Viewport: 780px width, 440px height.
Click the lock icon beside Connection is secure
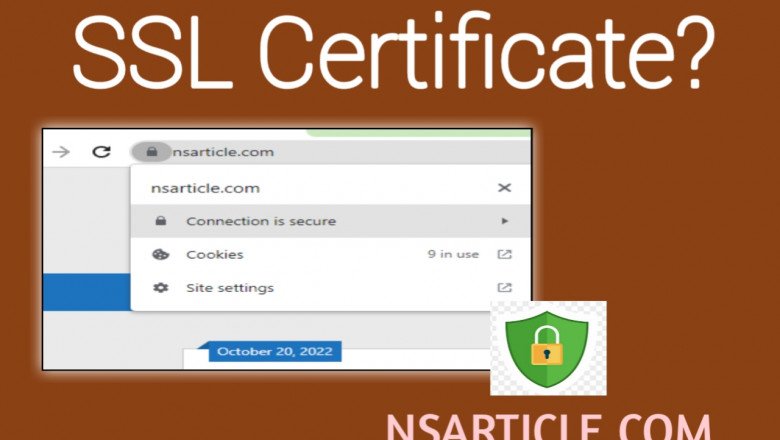click(x=160, y=221)
